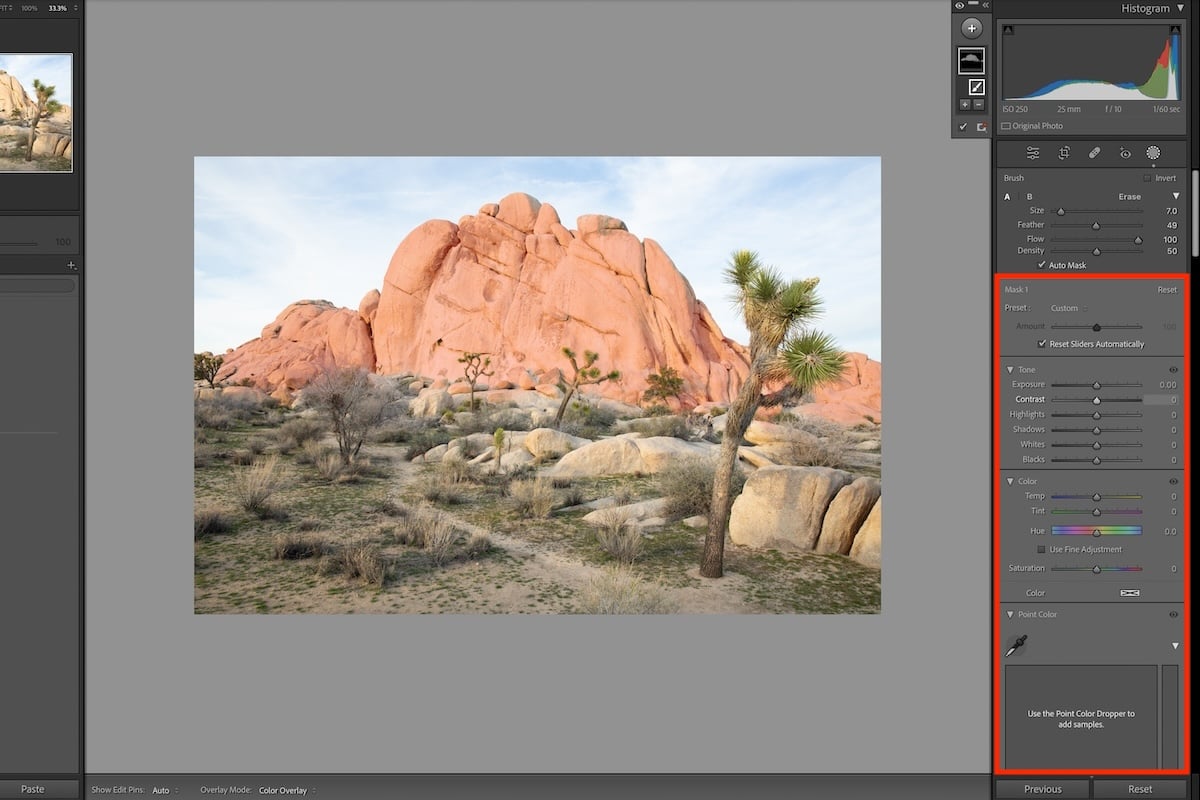
Task: Click the Create New Mask plus button
Action: tap(971, 27)
